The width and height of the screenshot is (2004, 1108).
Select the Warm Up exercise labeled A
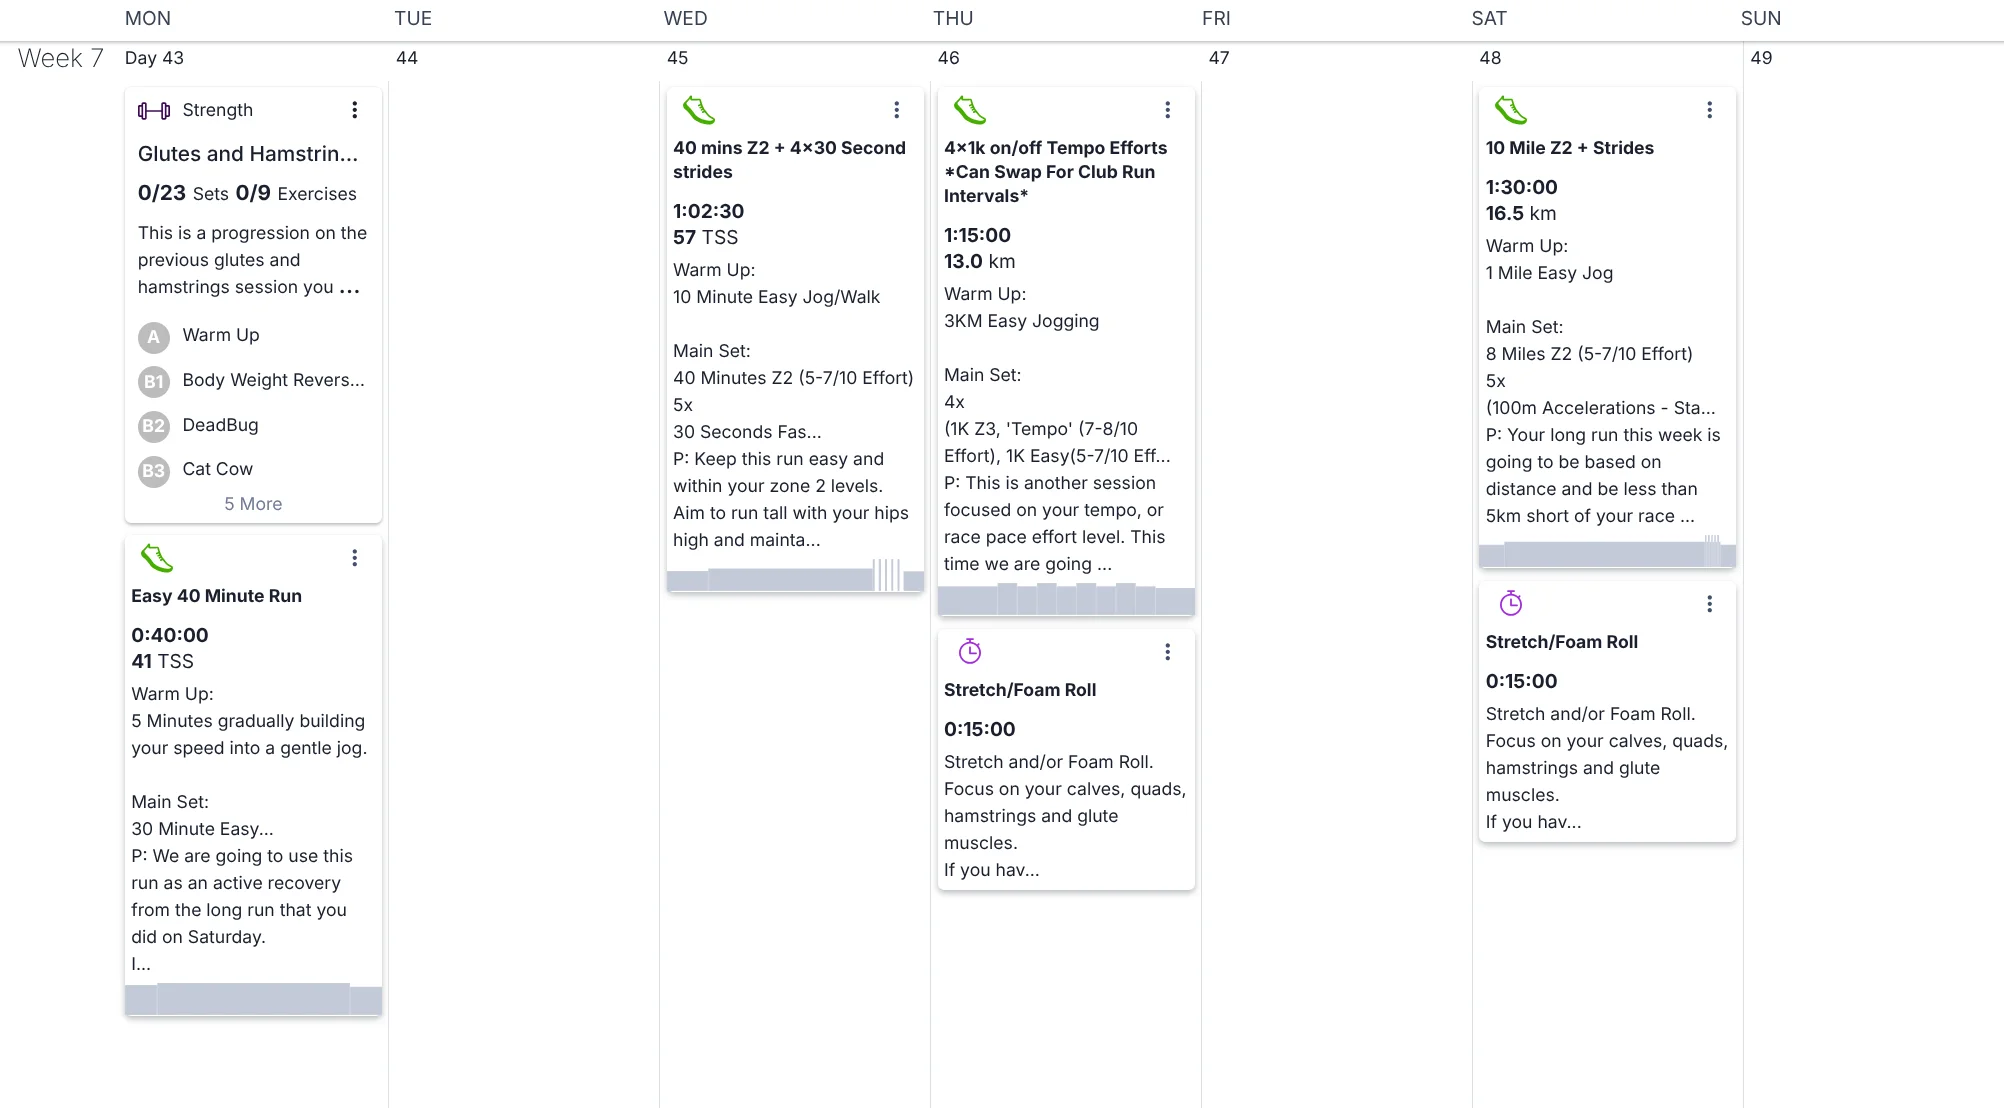(221, 336)
